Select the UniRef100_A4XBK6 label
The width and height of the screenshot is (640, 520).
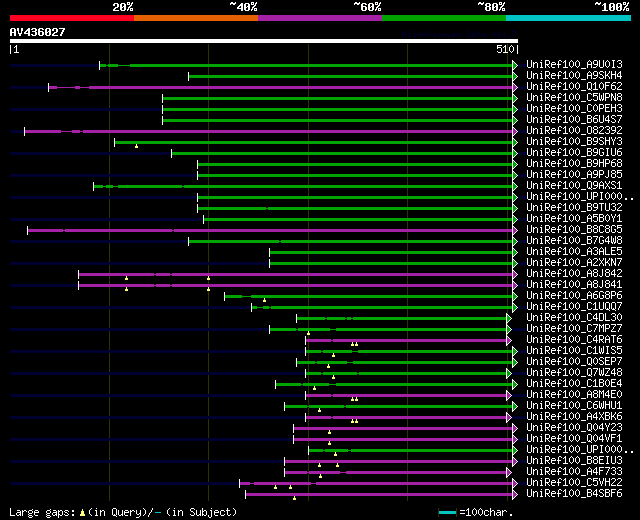coord(574,417)
